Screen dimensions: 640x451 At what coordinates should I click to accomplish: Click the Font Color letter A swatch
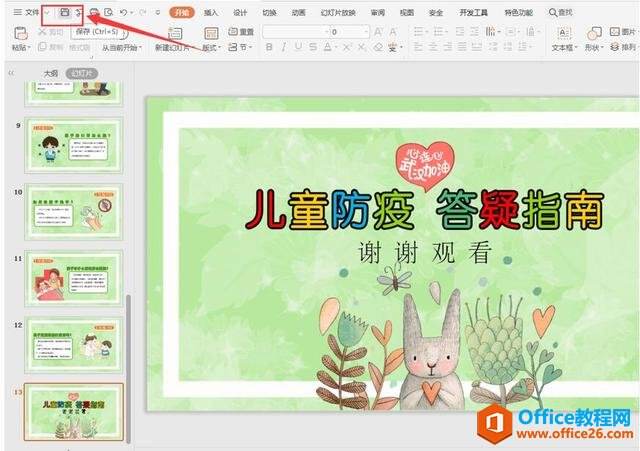click(327, 47)
